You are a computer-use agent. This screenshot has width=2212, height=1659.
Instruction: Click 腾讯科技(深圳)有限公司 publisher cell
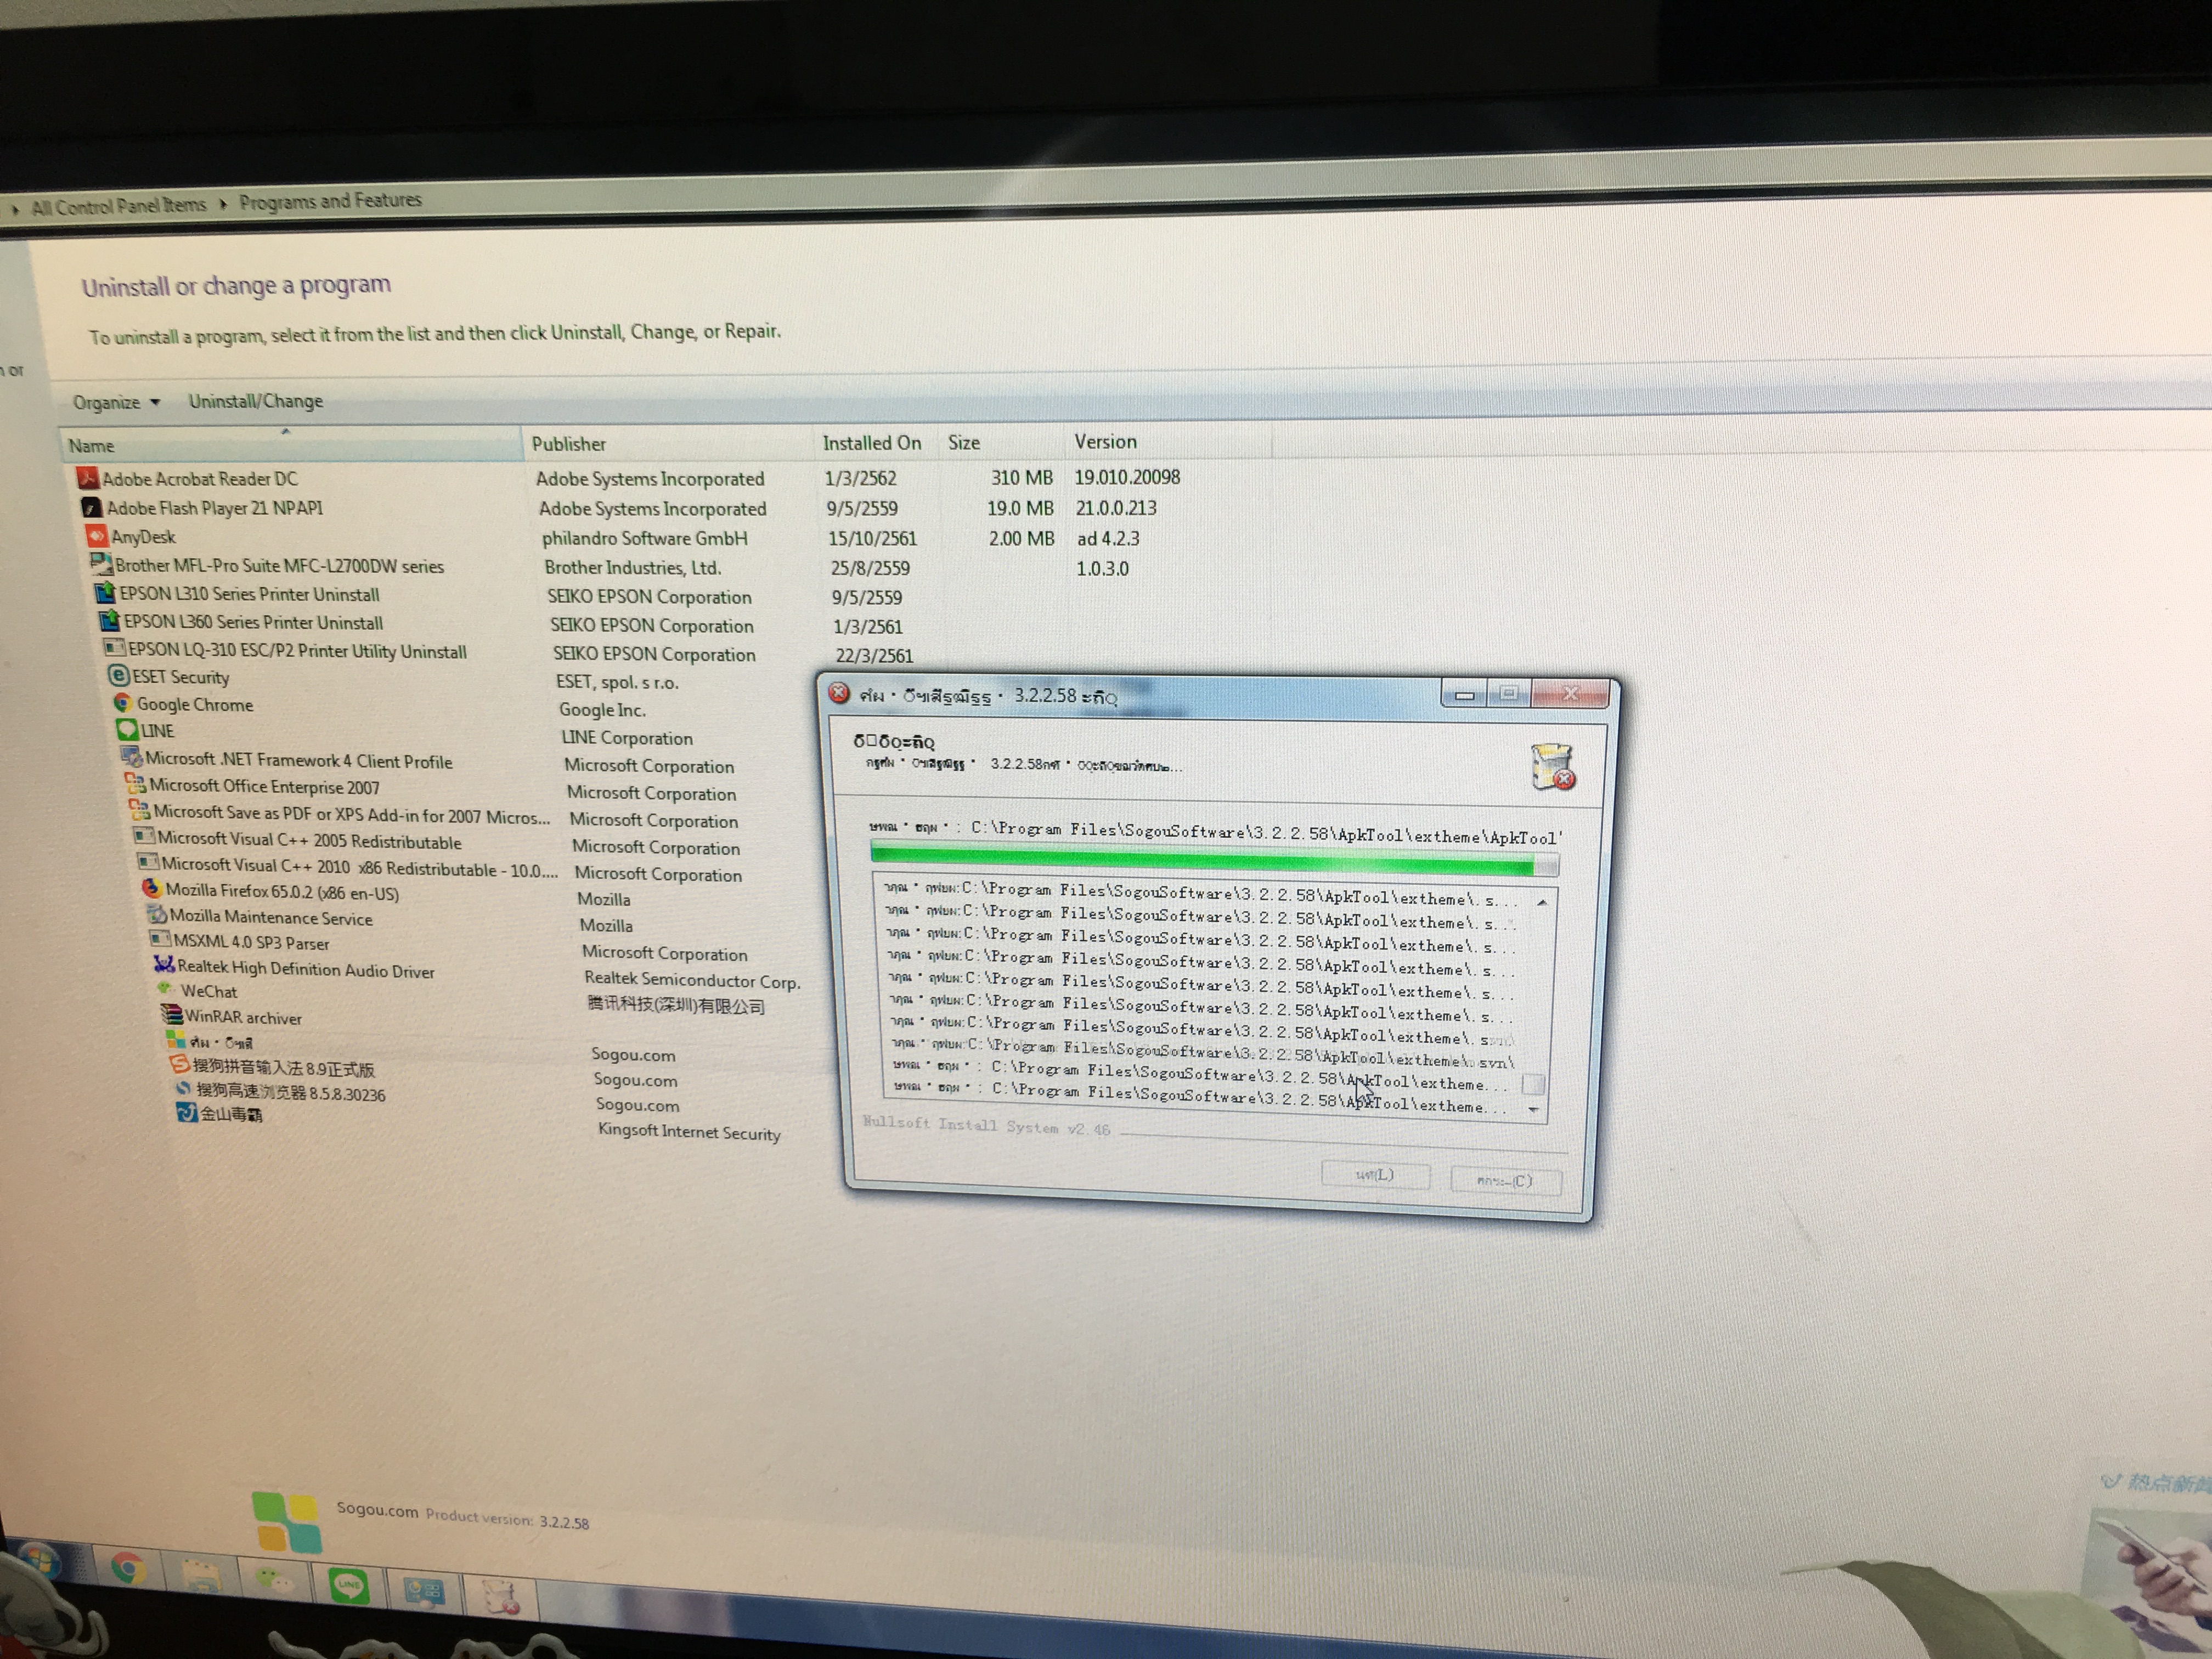tap(676, 1005)
